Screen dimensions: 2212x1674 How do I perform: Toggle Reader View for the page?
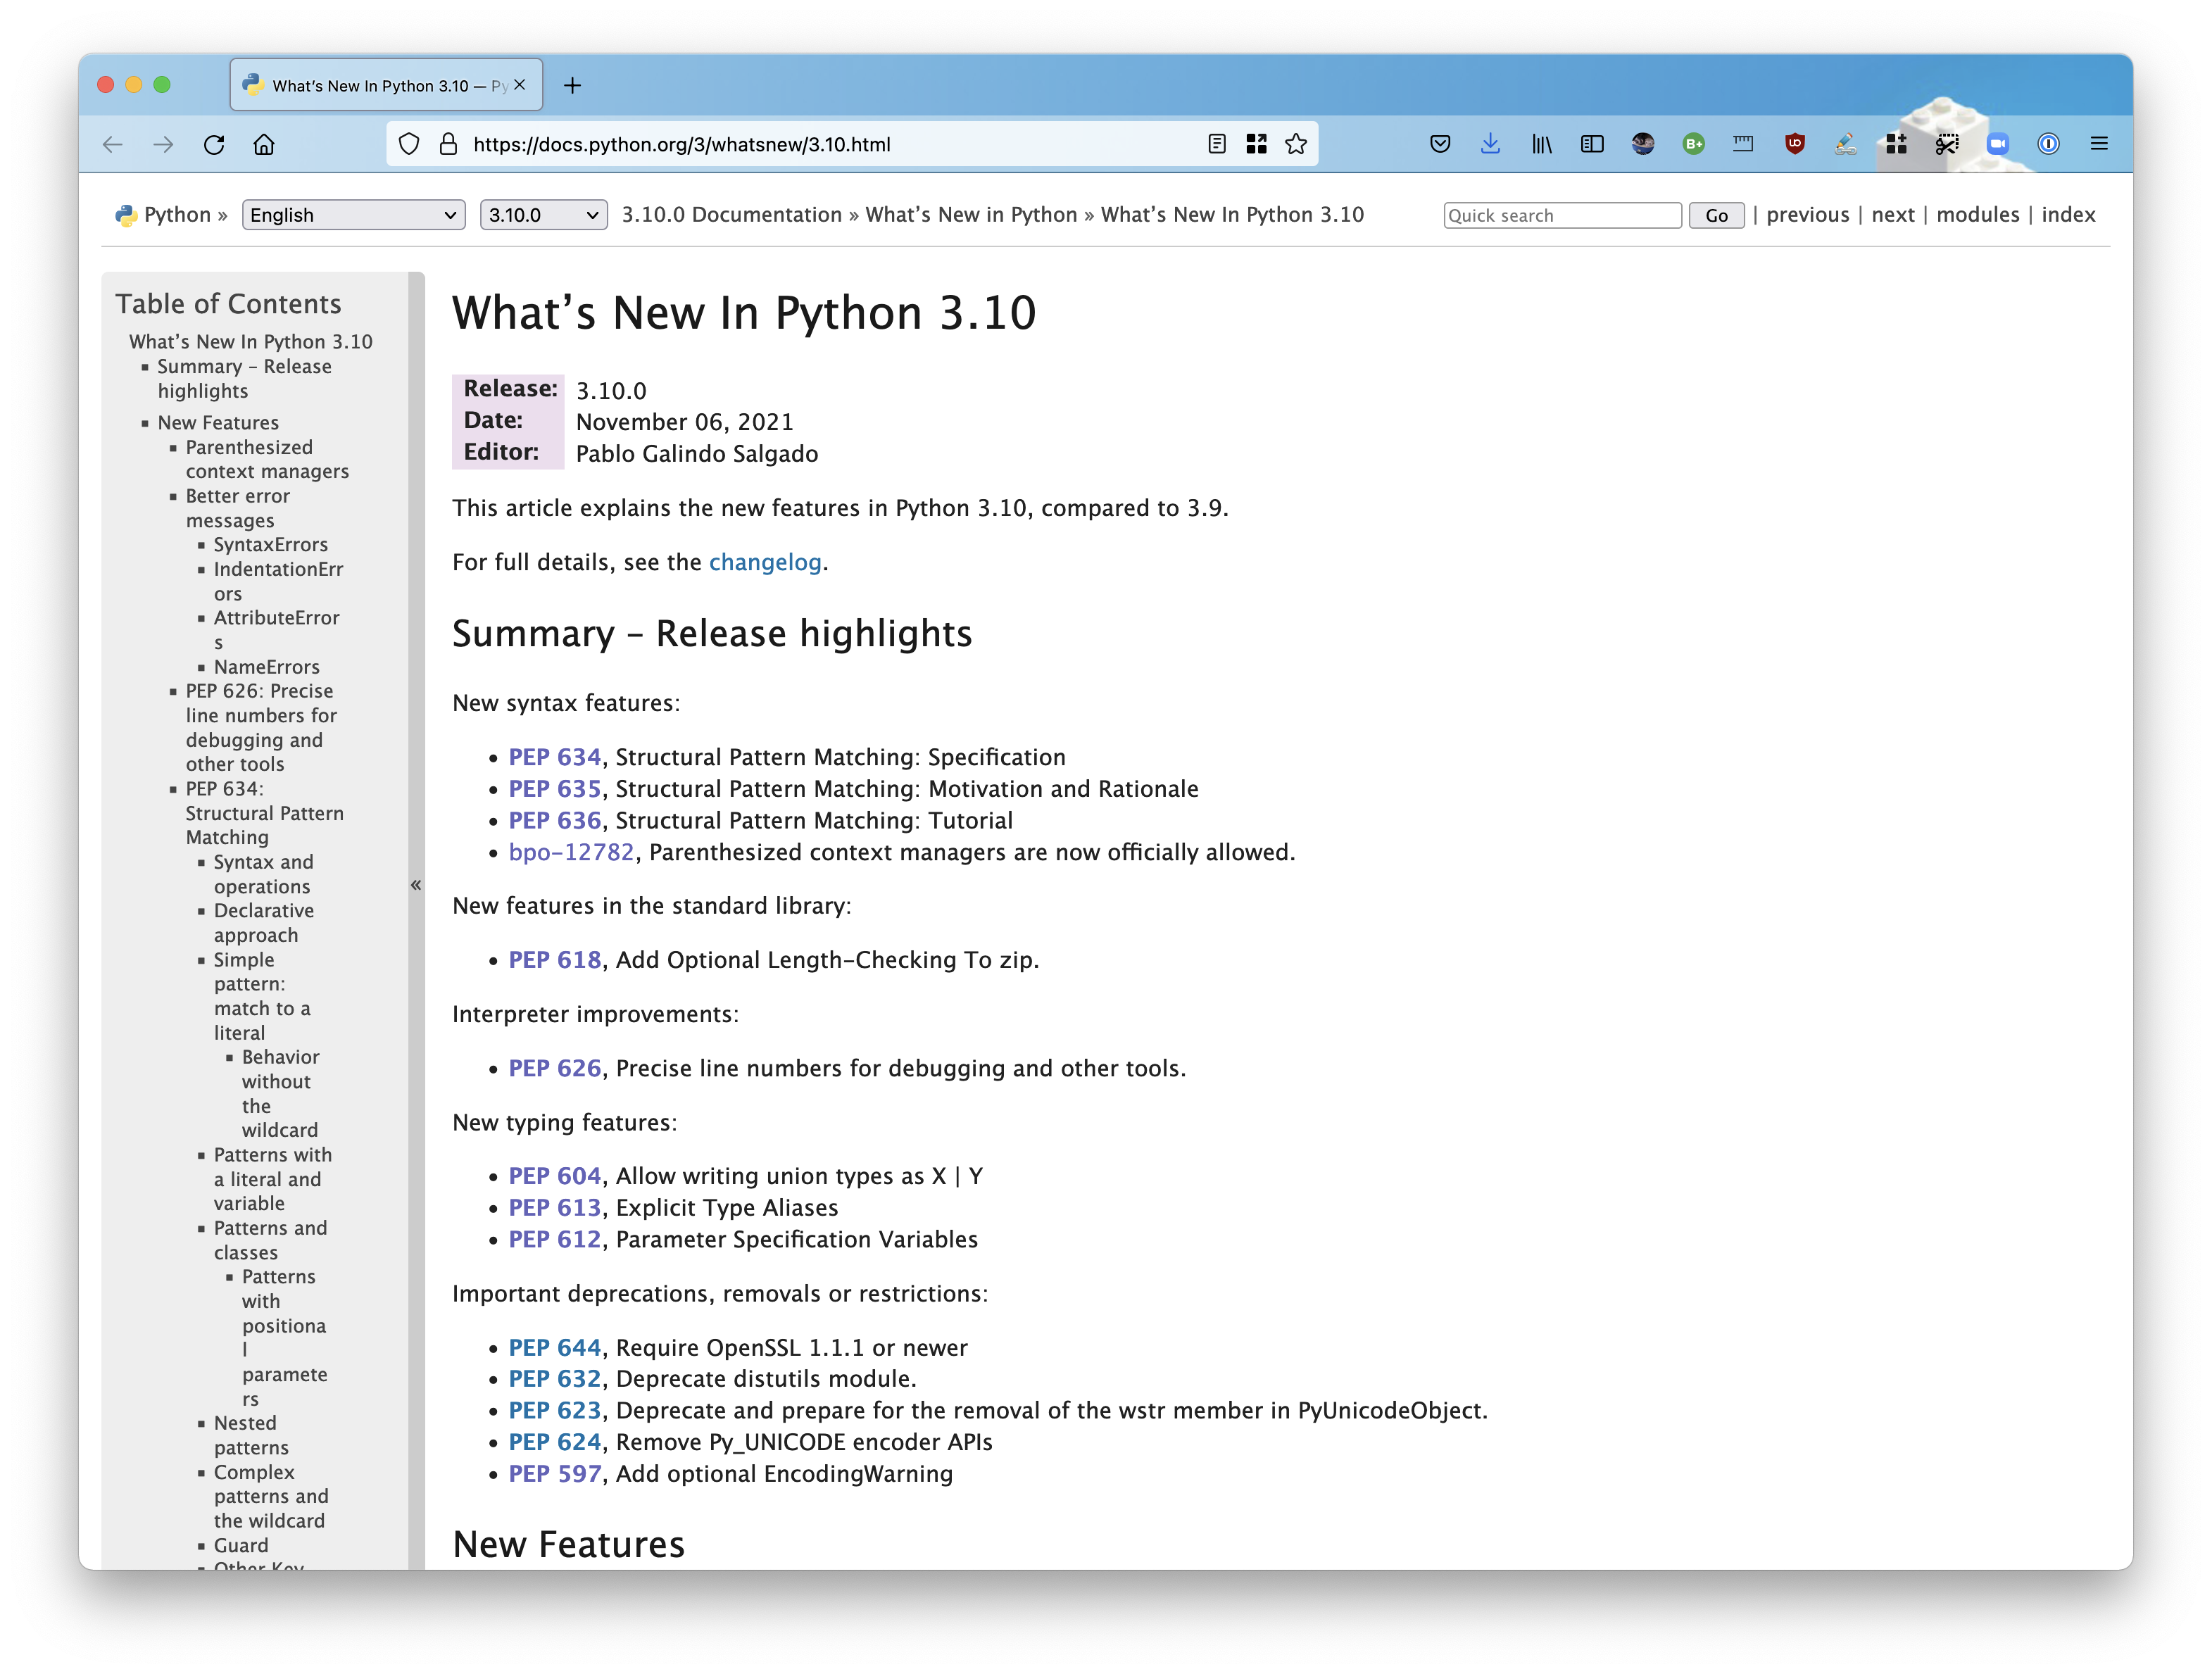1216,143
